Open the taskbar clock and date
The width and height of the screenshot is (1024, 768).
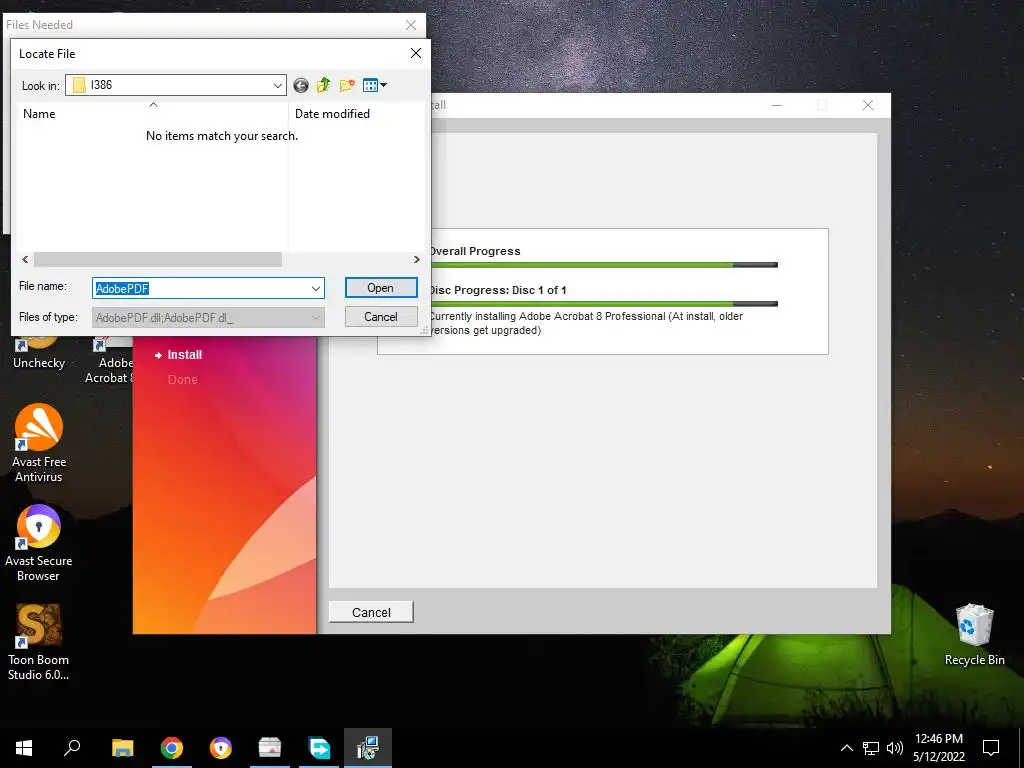coord(939,748)
